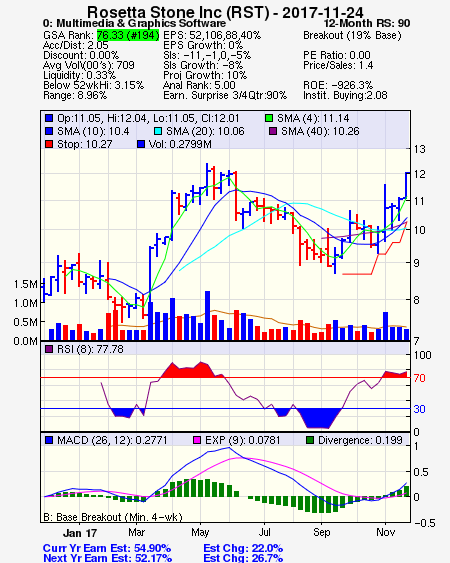Viewport: 450px width, 563px height.
Task: Click the 'Avg Vol(00's): 709' text
Action: click(x=89, y=65)
